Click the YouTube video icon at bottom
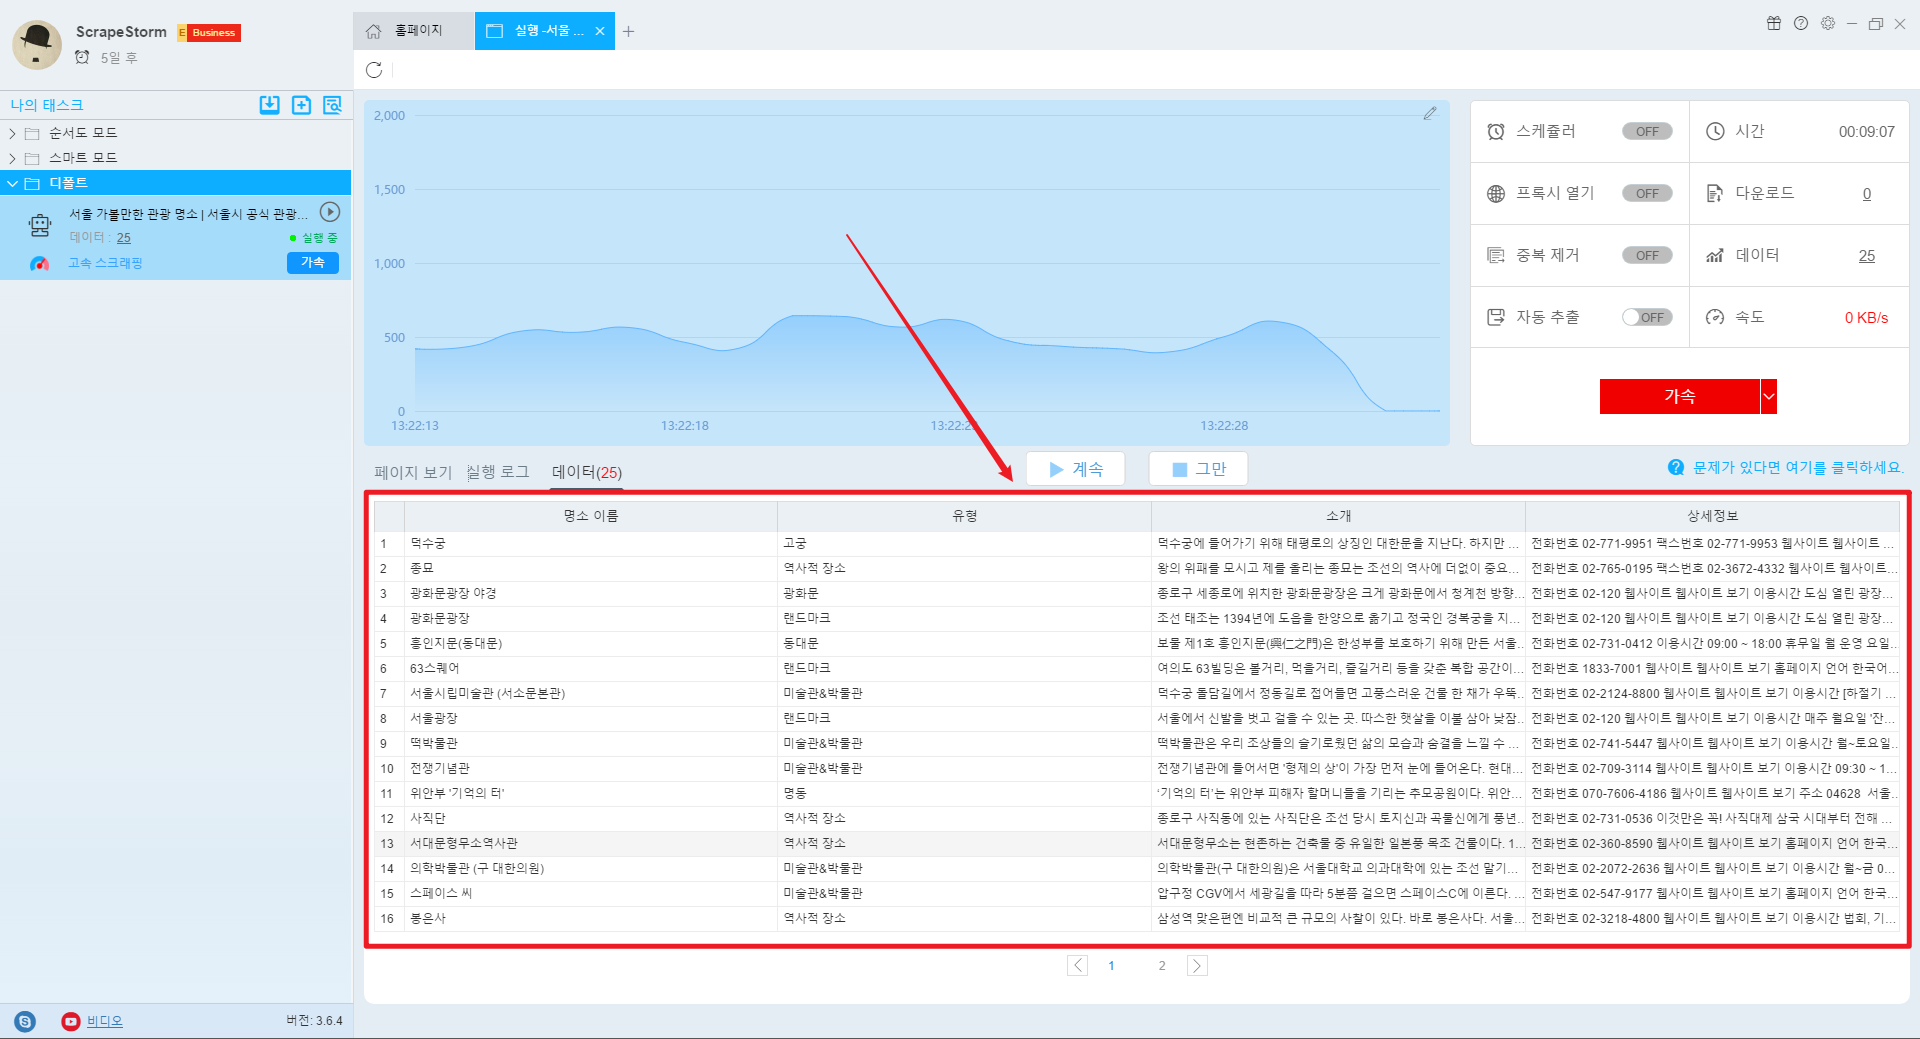The height and width of the screenshot is (1039, 1920). click(x=70, y=1021)
